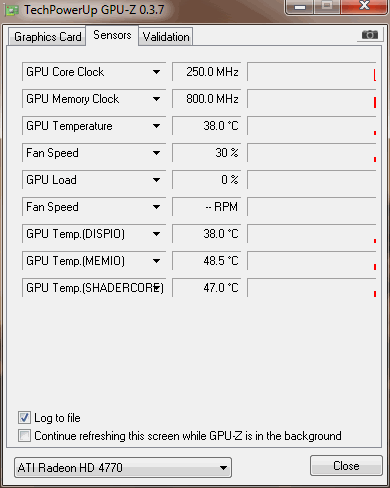The width and height of the screenshot is (390, 488).
Task: Click the 38.0 °C GPU Temperature value field
Action: click(x=207, y=126)
